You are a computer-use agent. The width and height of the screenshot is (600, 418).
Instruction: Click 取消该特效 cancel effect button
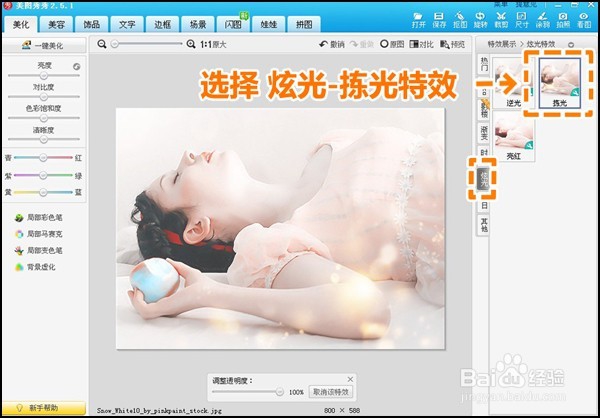[x=331, y=392]
